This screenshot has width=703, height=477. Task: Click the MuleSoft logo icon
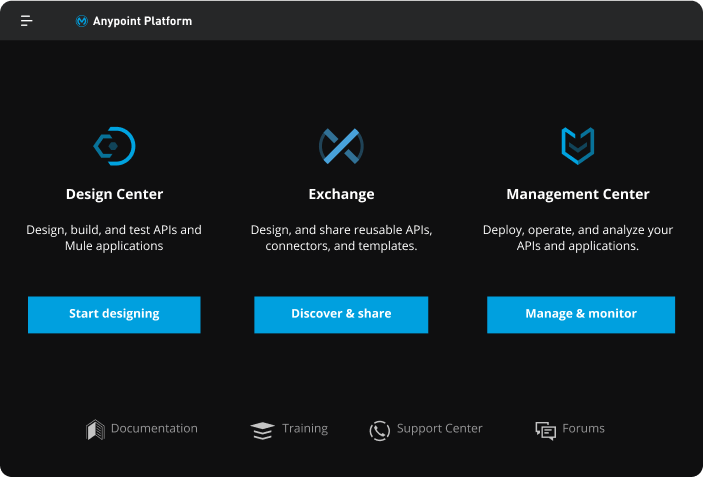click(82, 21)
